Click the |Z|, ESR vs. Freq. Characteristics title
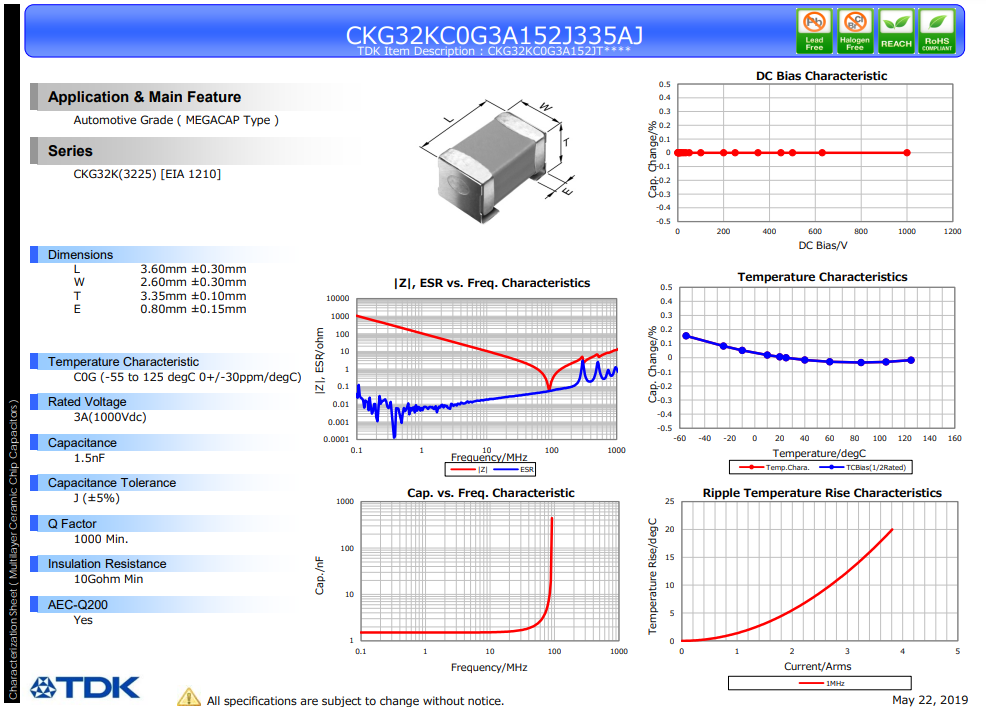Image resolution: width=986 pixels, height=712 pixels. 492,283
